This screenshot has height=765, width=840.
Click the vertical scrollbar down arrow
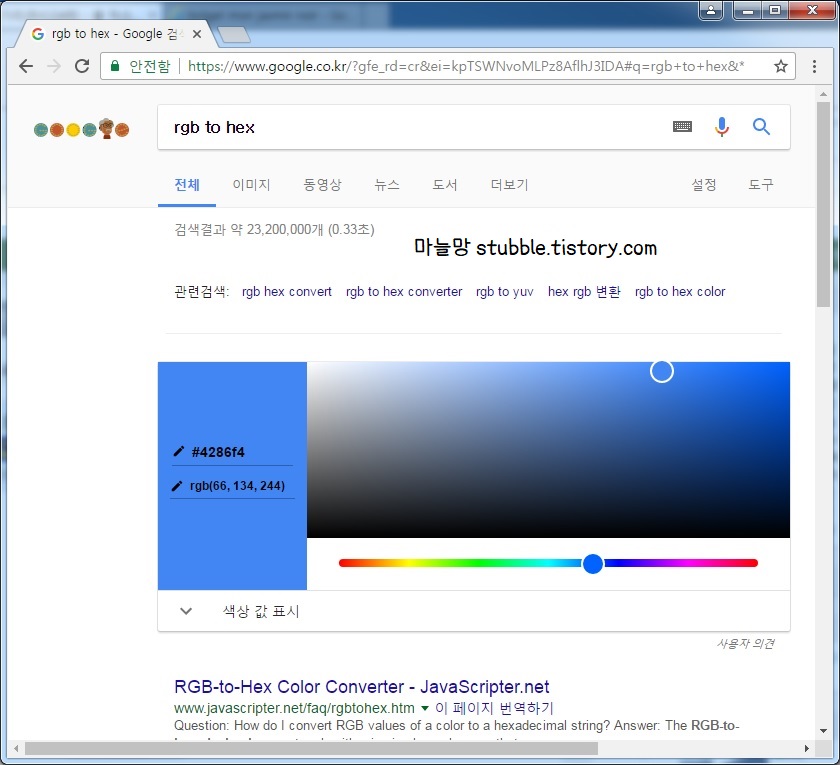[x=823, y=731]
